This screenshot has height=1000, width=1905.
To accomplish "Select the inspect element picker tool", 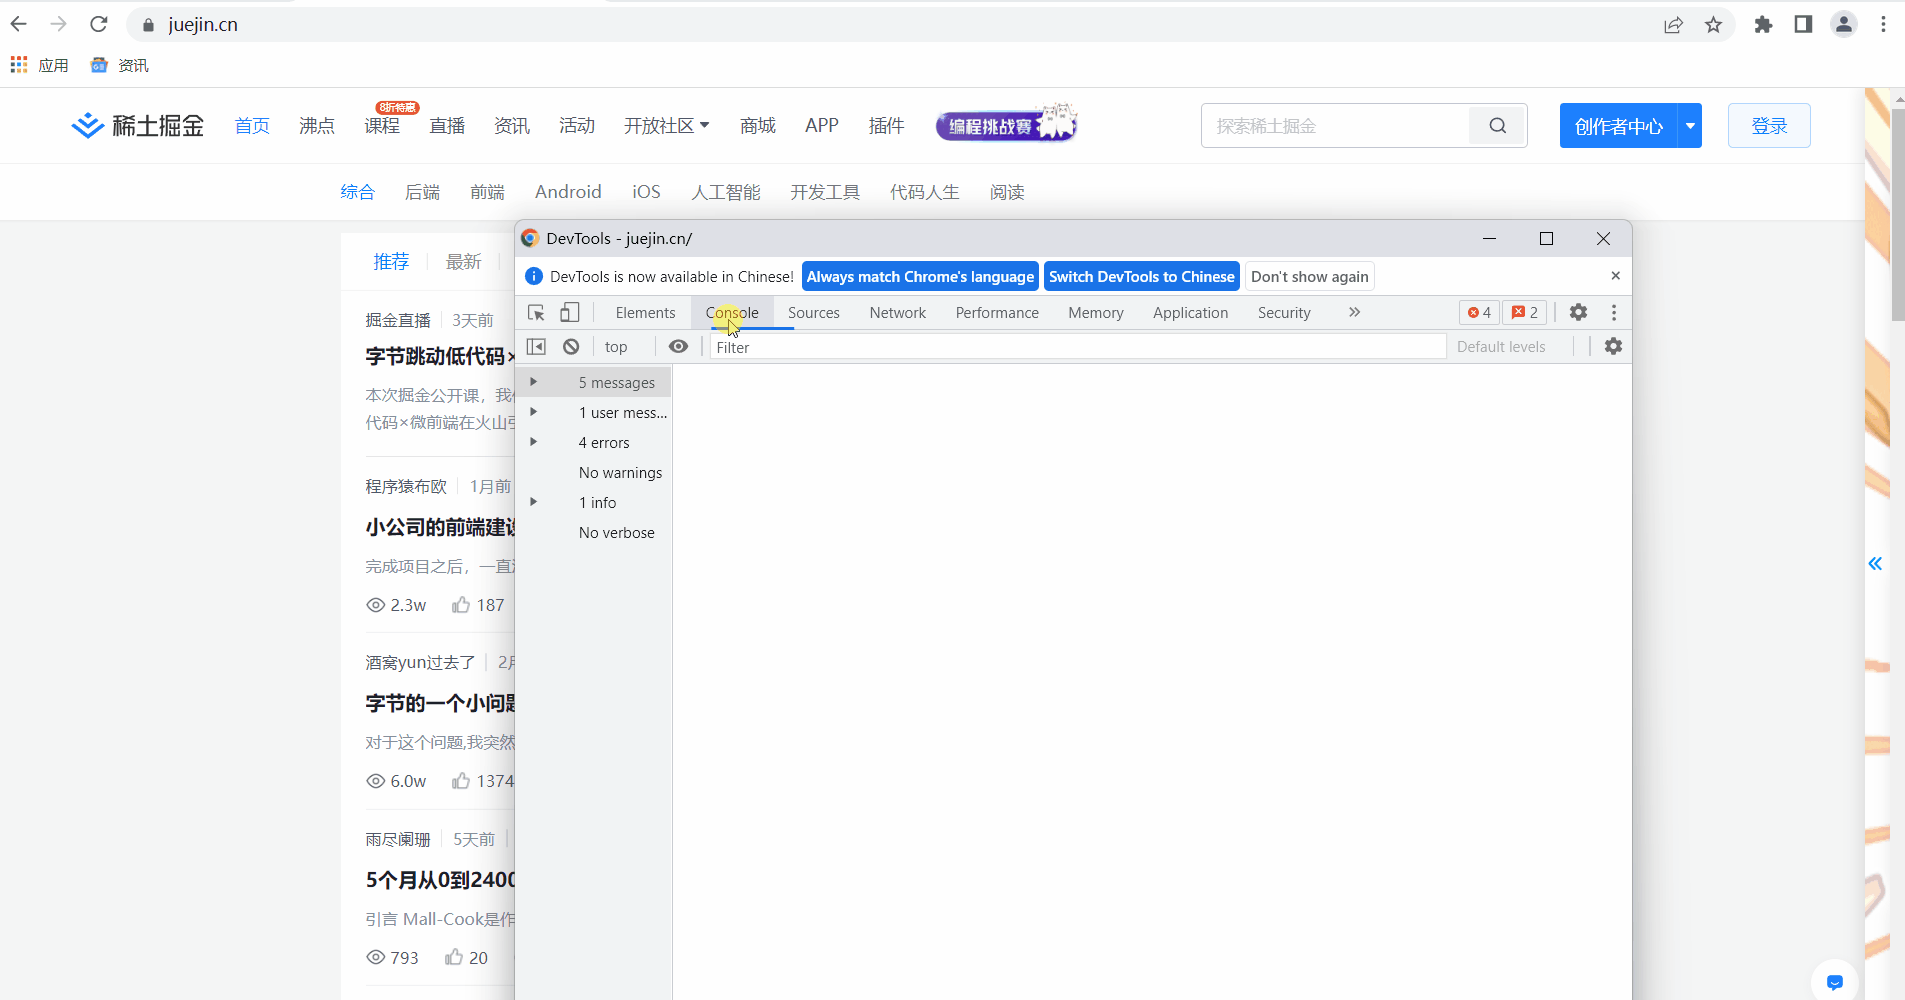I will [x=536, y=313].
